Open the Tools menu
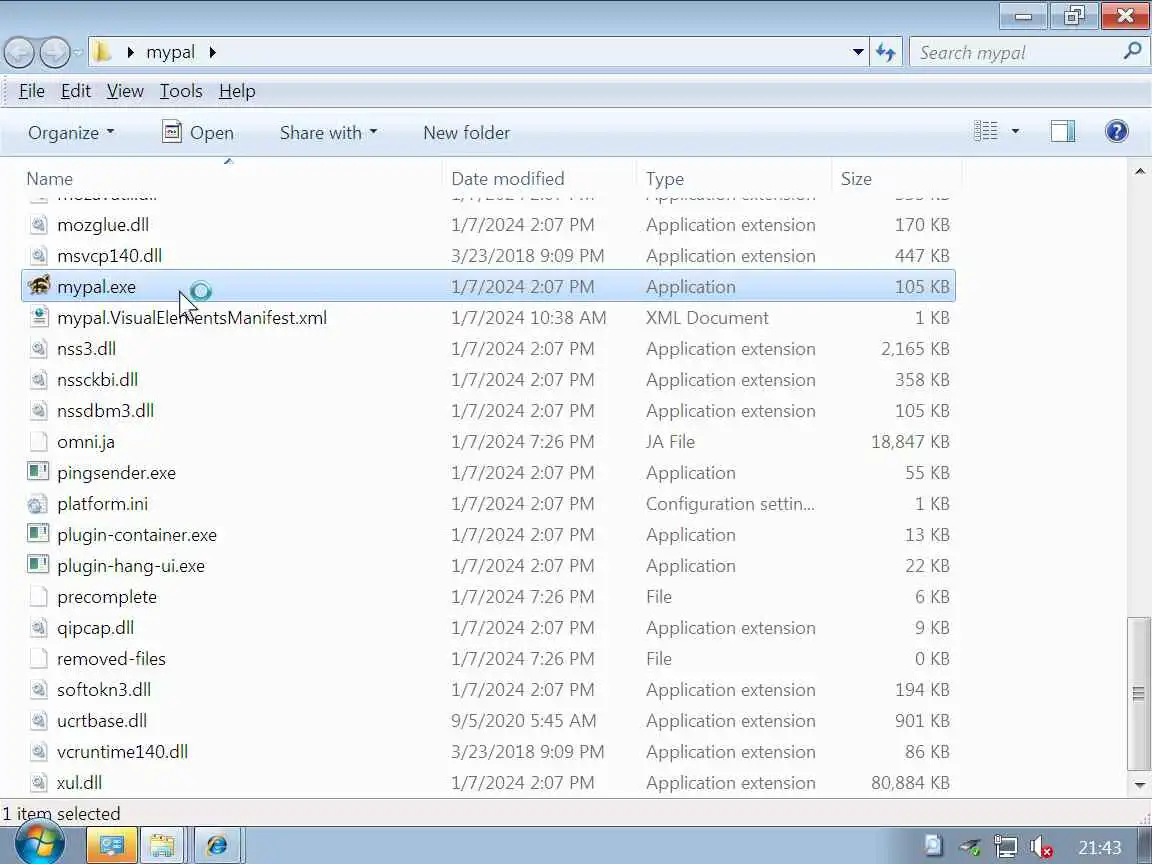1152x864 pixels. (181, 91)
